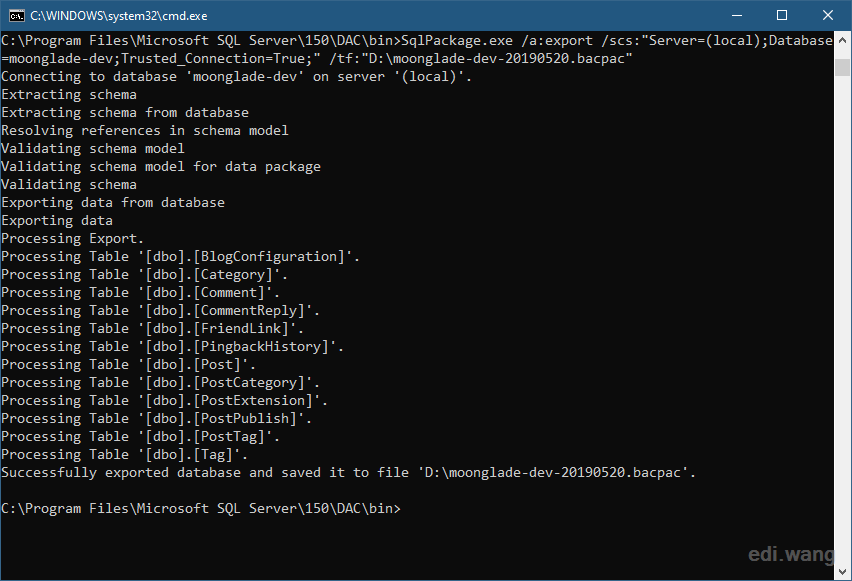Click the PingbackHistory table output line
The image size is (852, 581).
(x=172, y=347)
